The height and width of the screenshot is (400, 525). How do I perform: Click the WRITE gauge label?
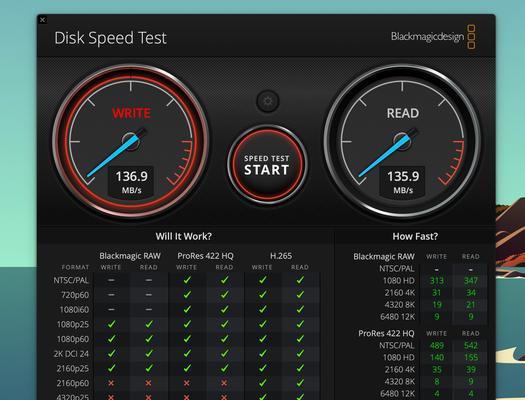131,113
